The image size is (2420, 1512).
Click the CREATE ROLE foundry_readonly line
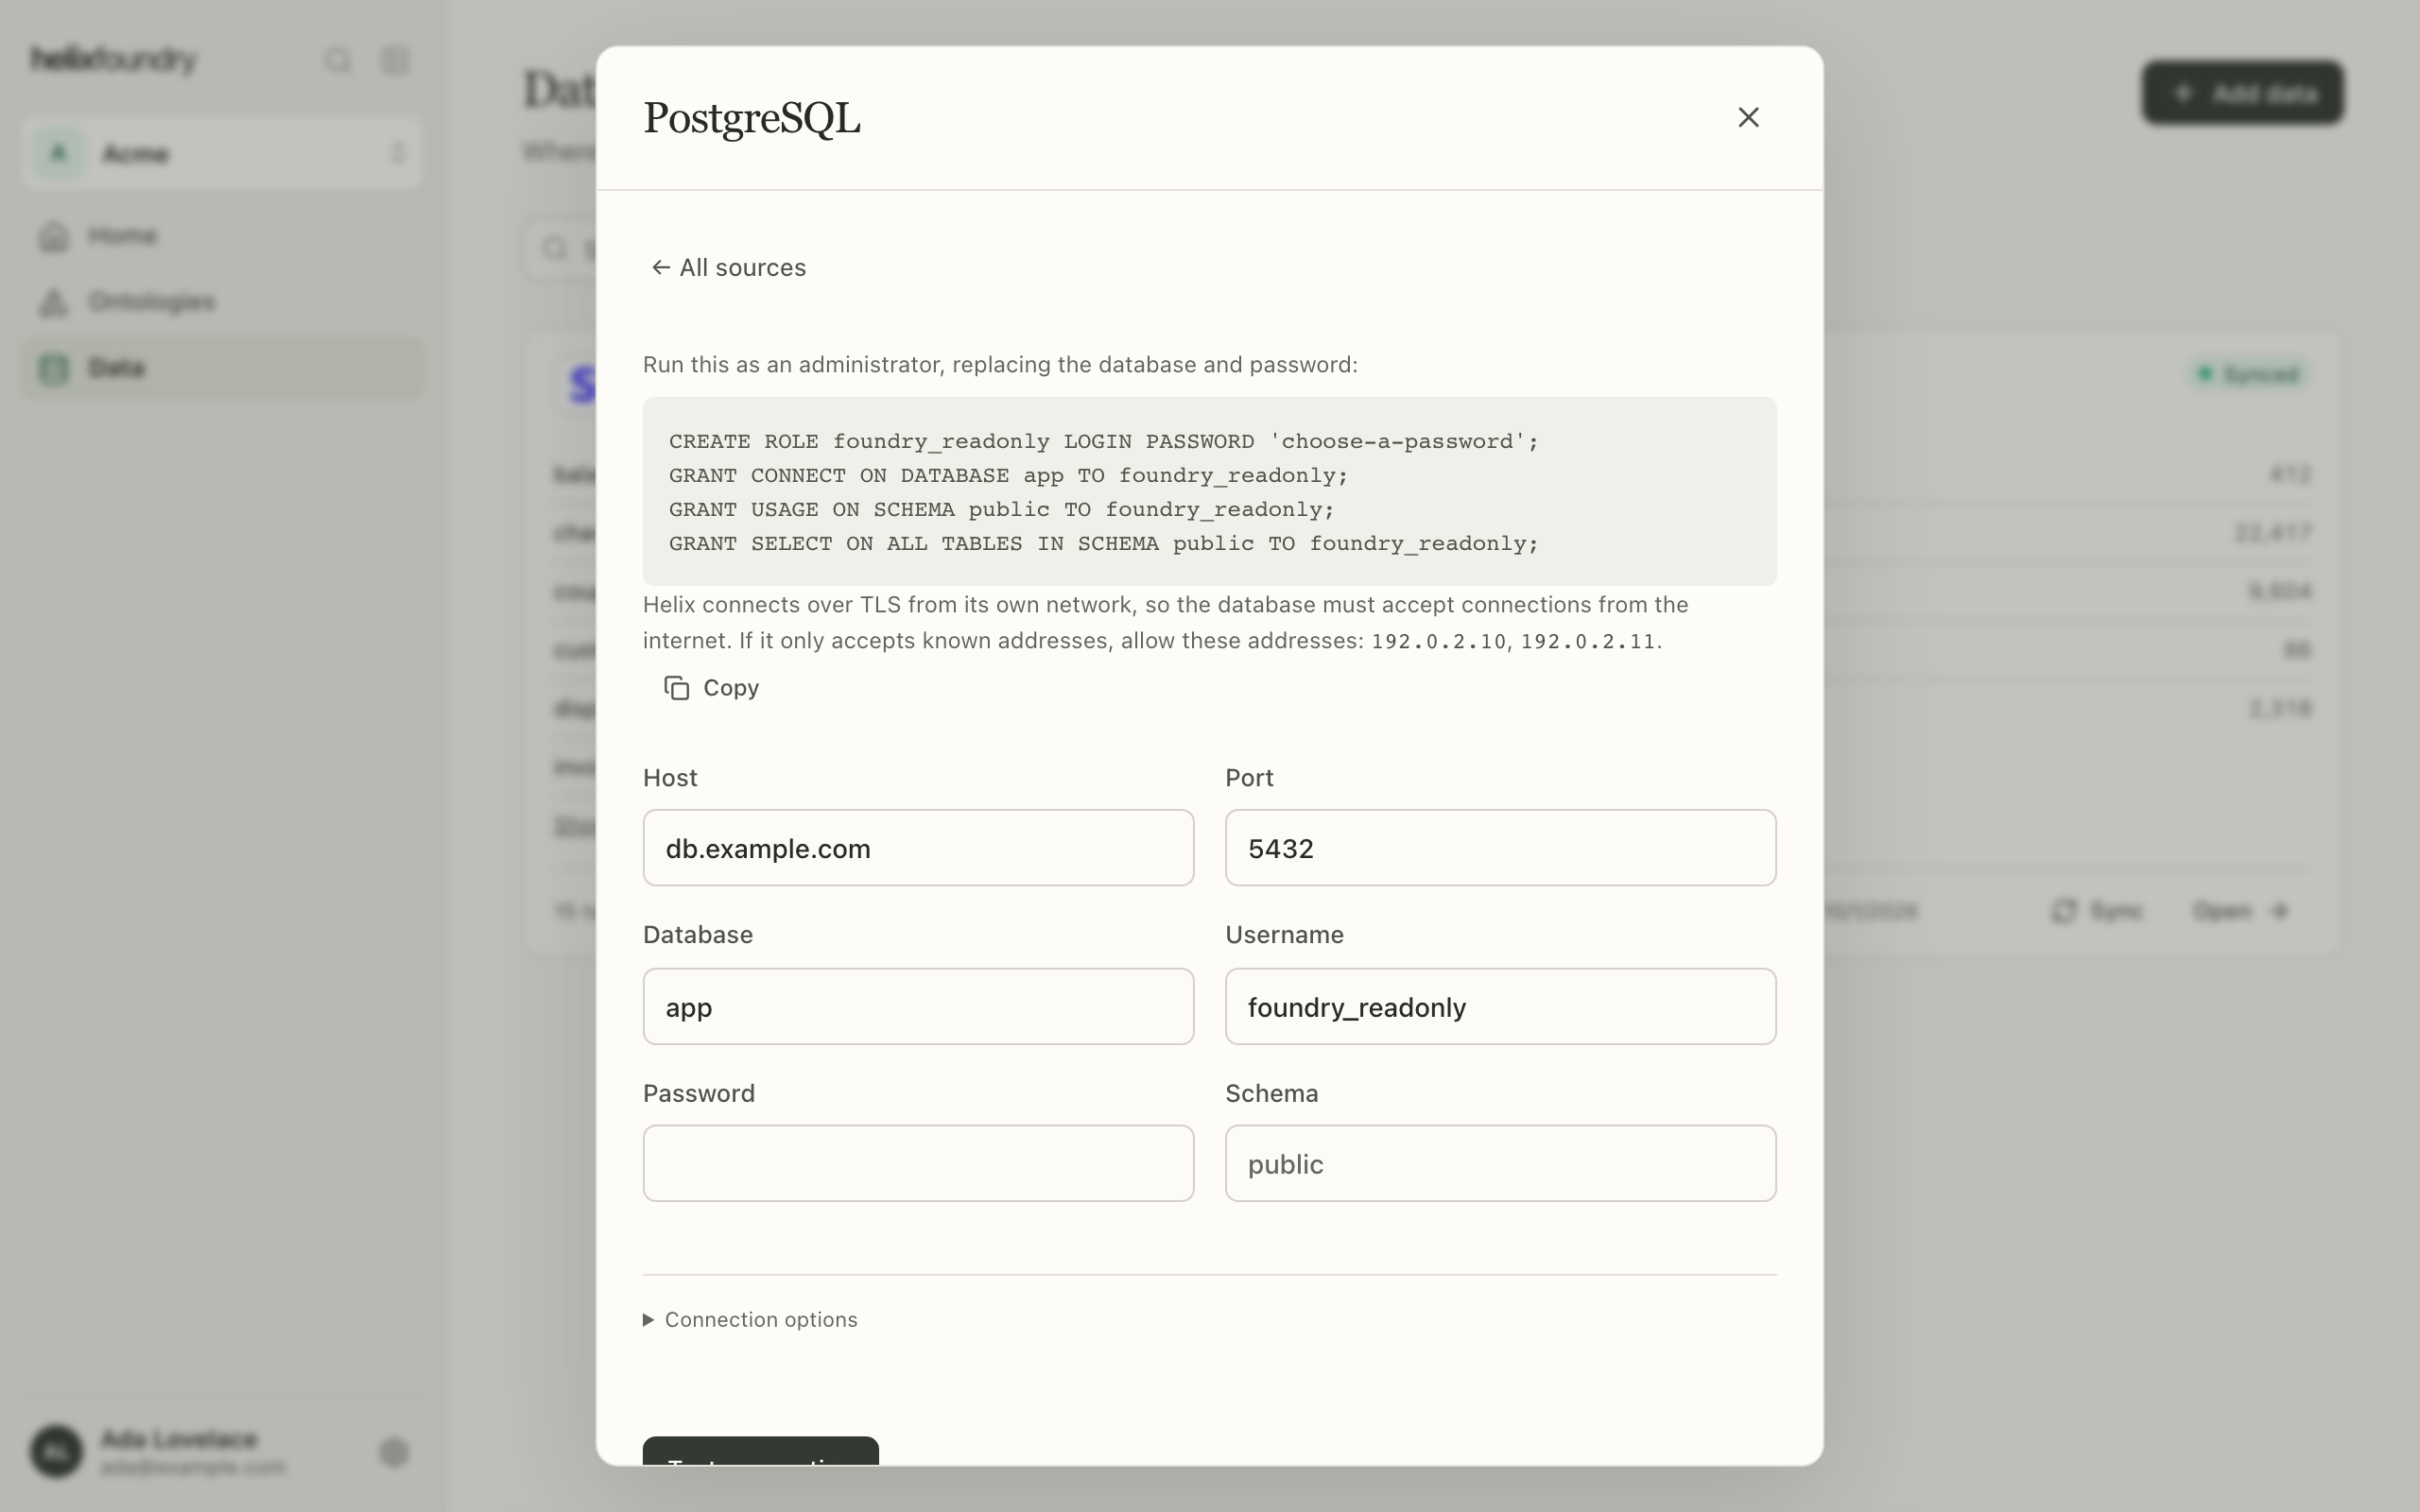(1104, 441)
